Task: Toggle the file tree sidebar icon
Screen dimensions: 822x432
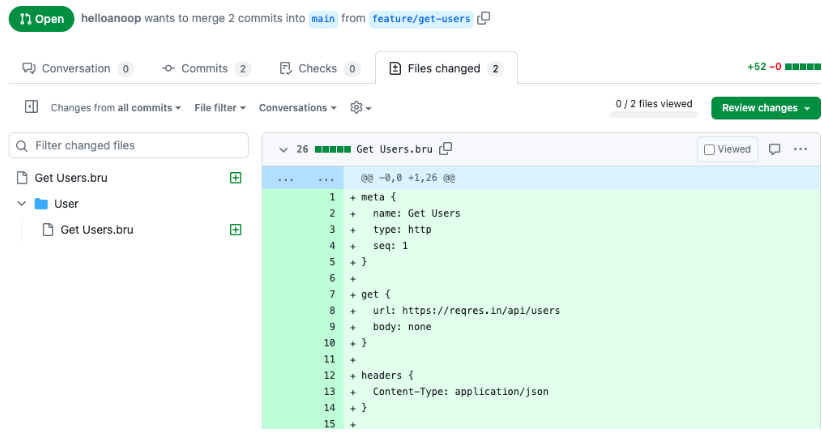Action: (31, 107)
